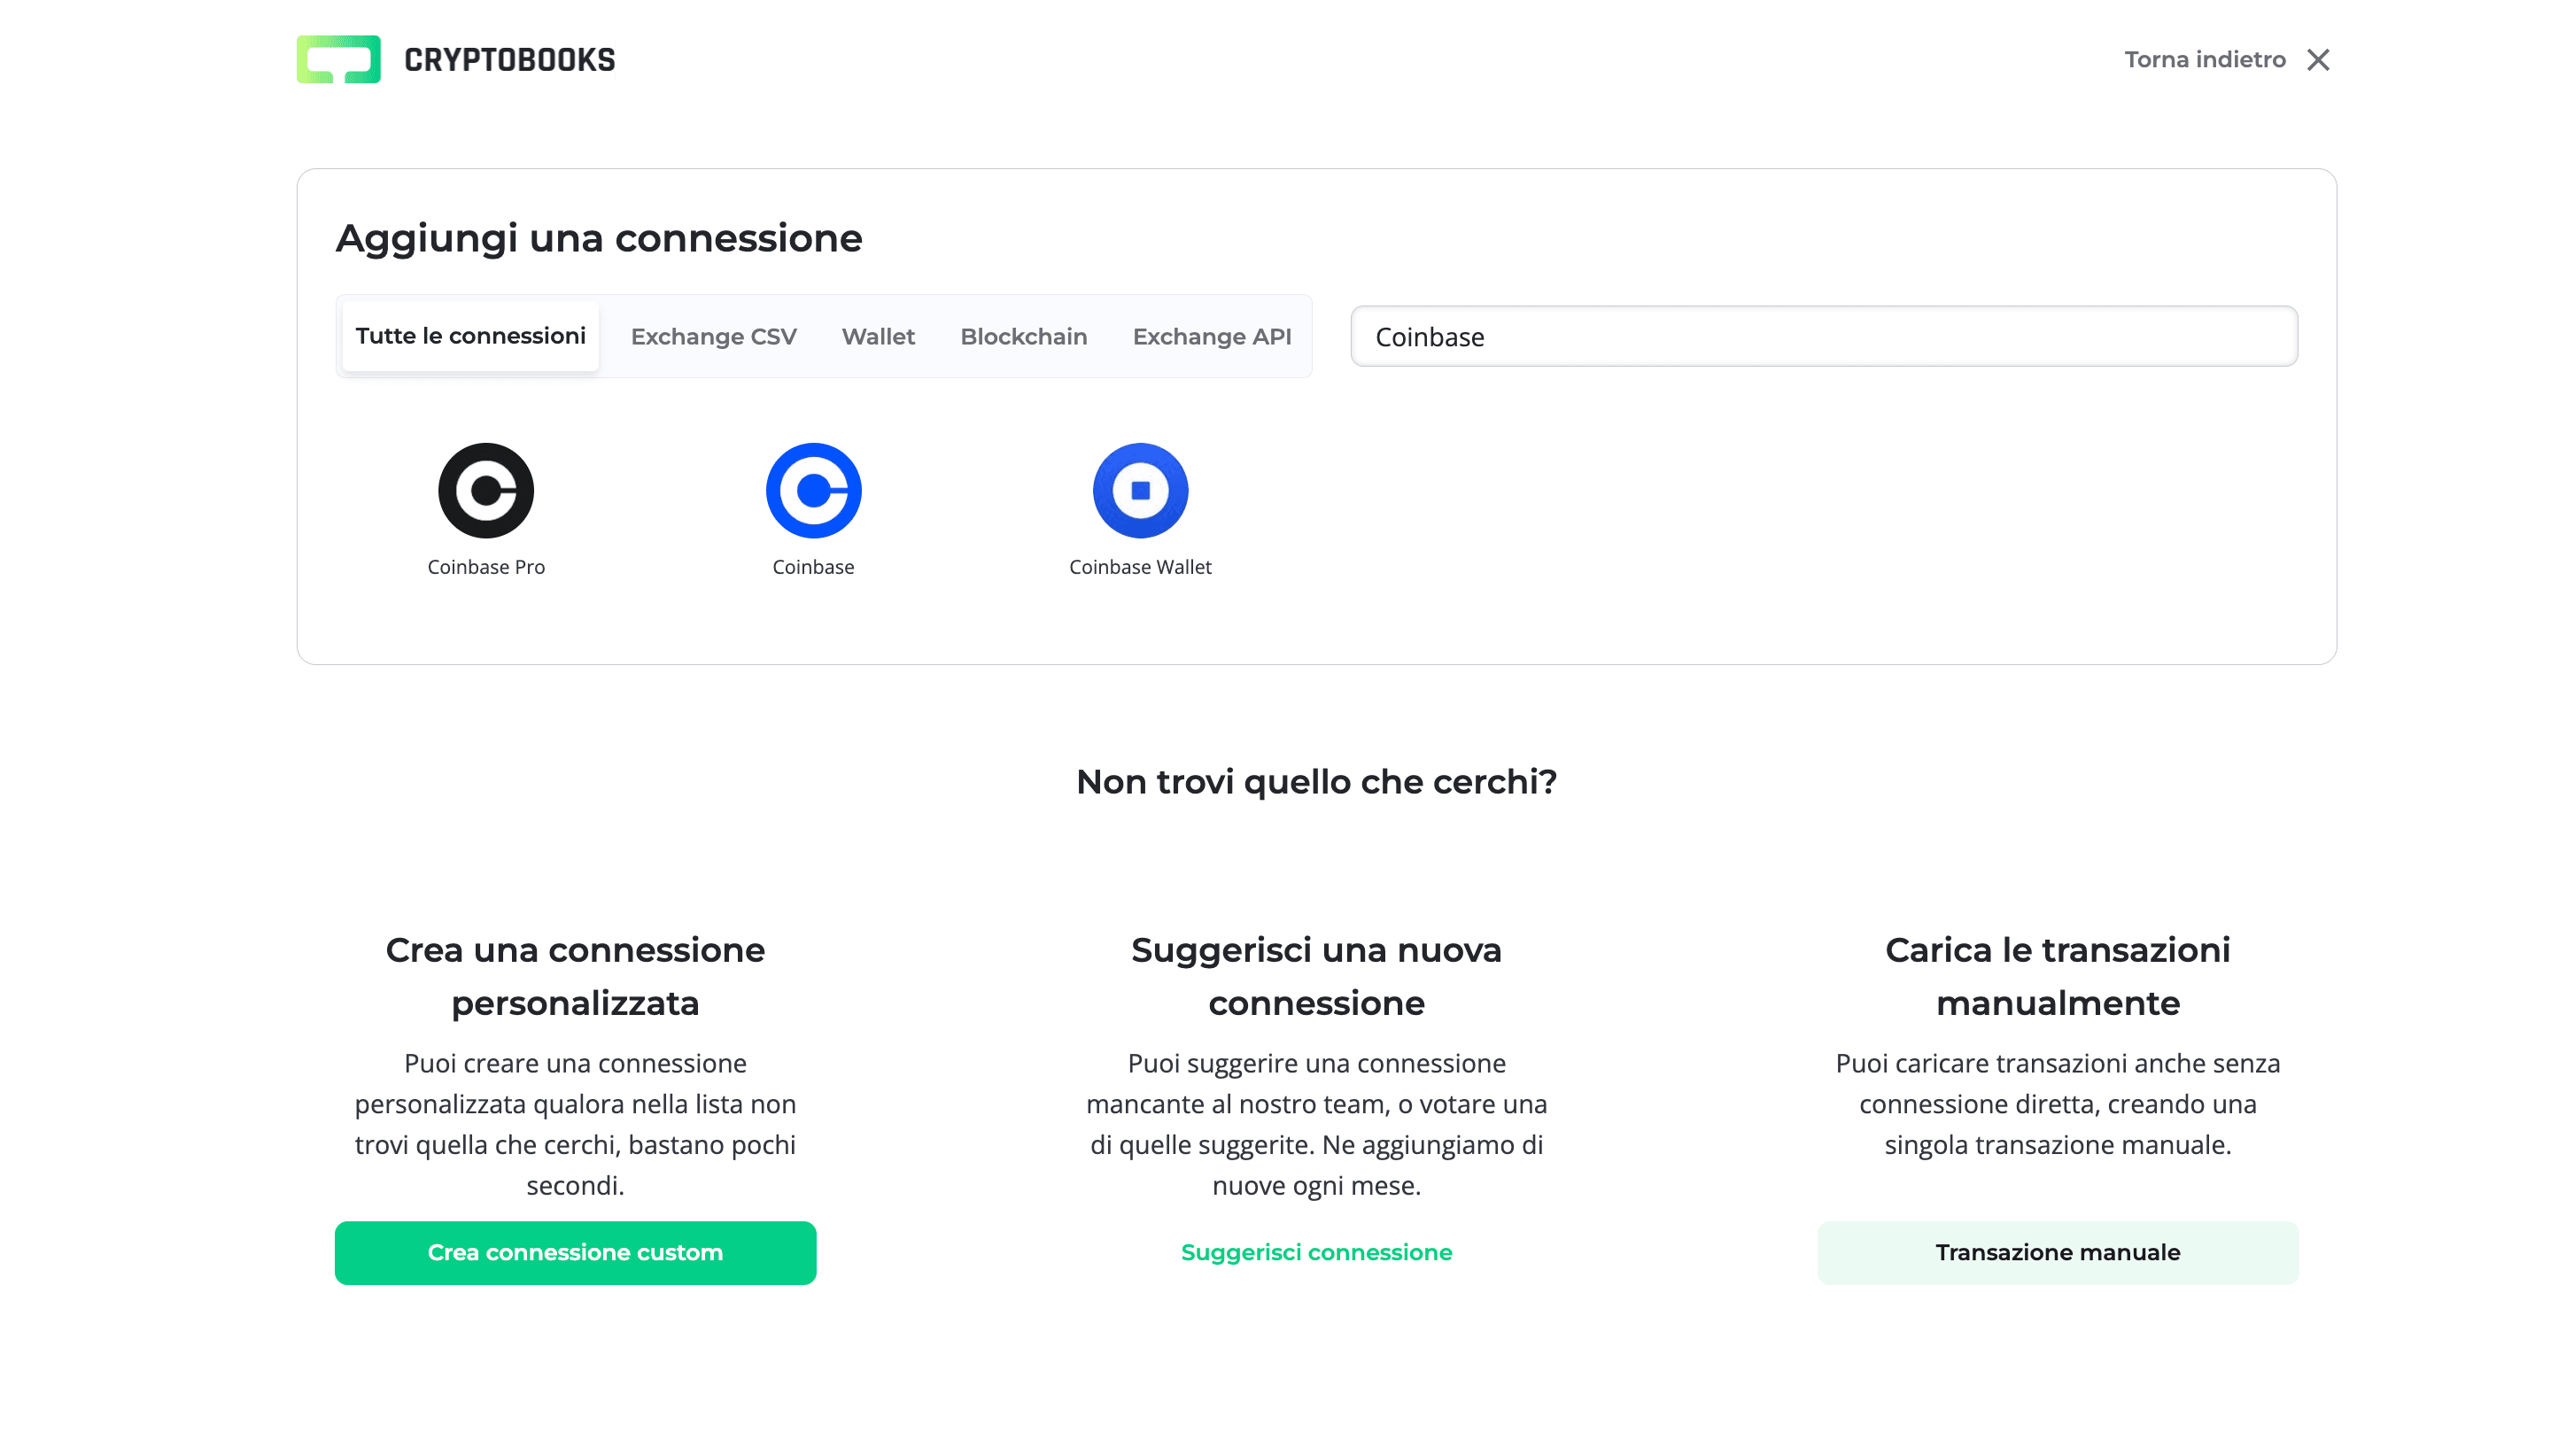Select Coinbase Pro by its label

[486, 567]
